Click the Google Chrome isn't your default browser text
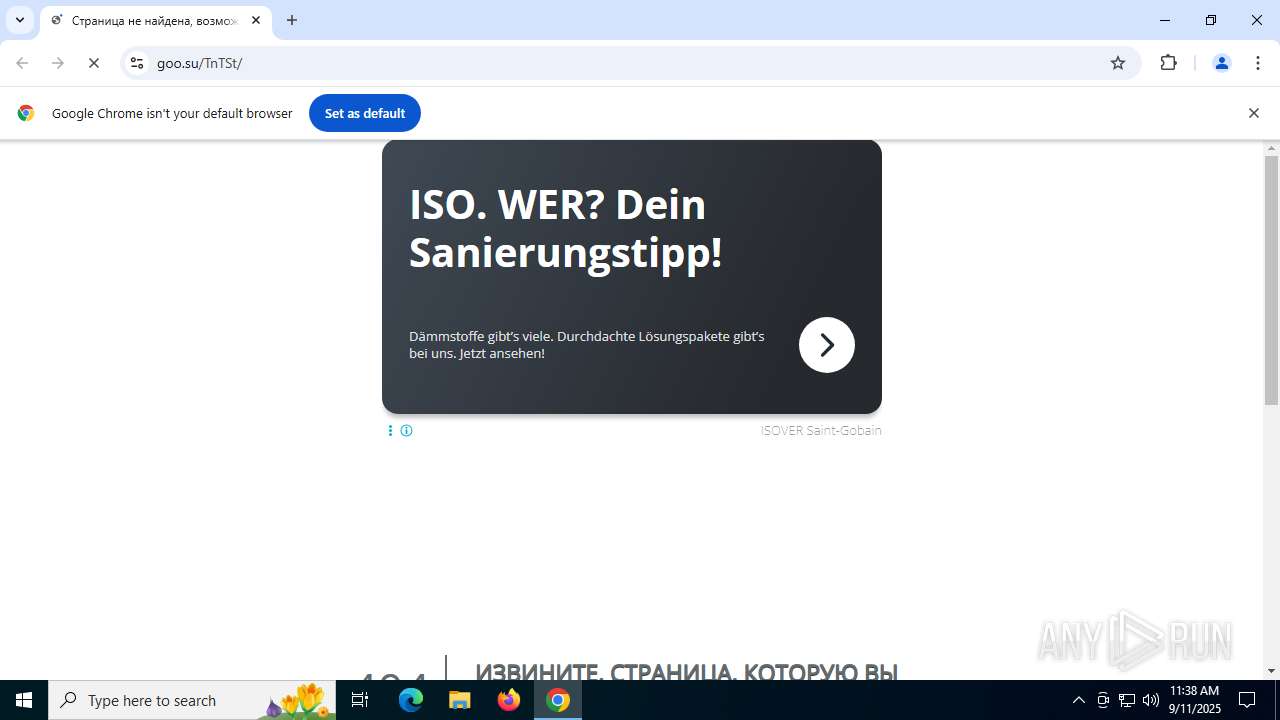Image resolution: width=1280 pixels, height=720 pixels. (x=172, y=113)
